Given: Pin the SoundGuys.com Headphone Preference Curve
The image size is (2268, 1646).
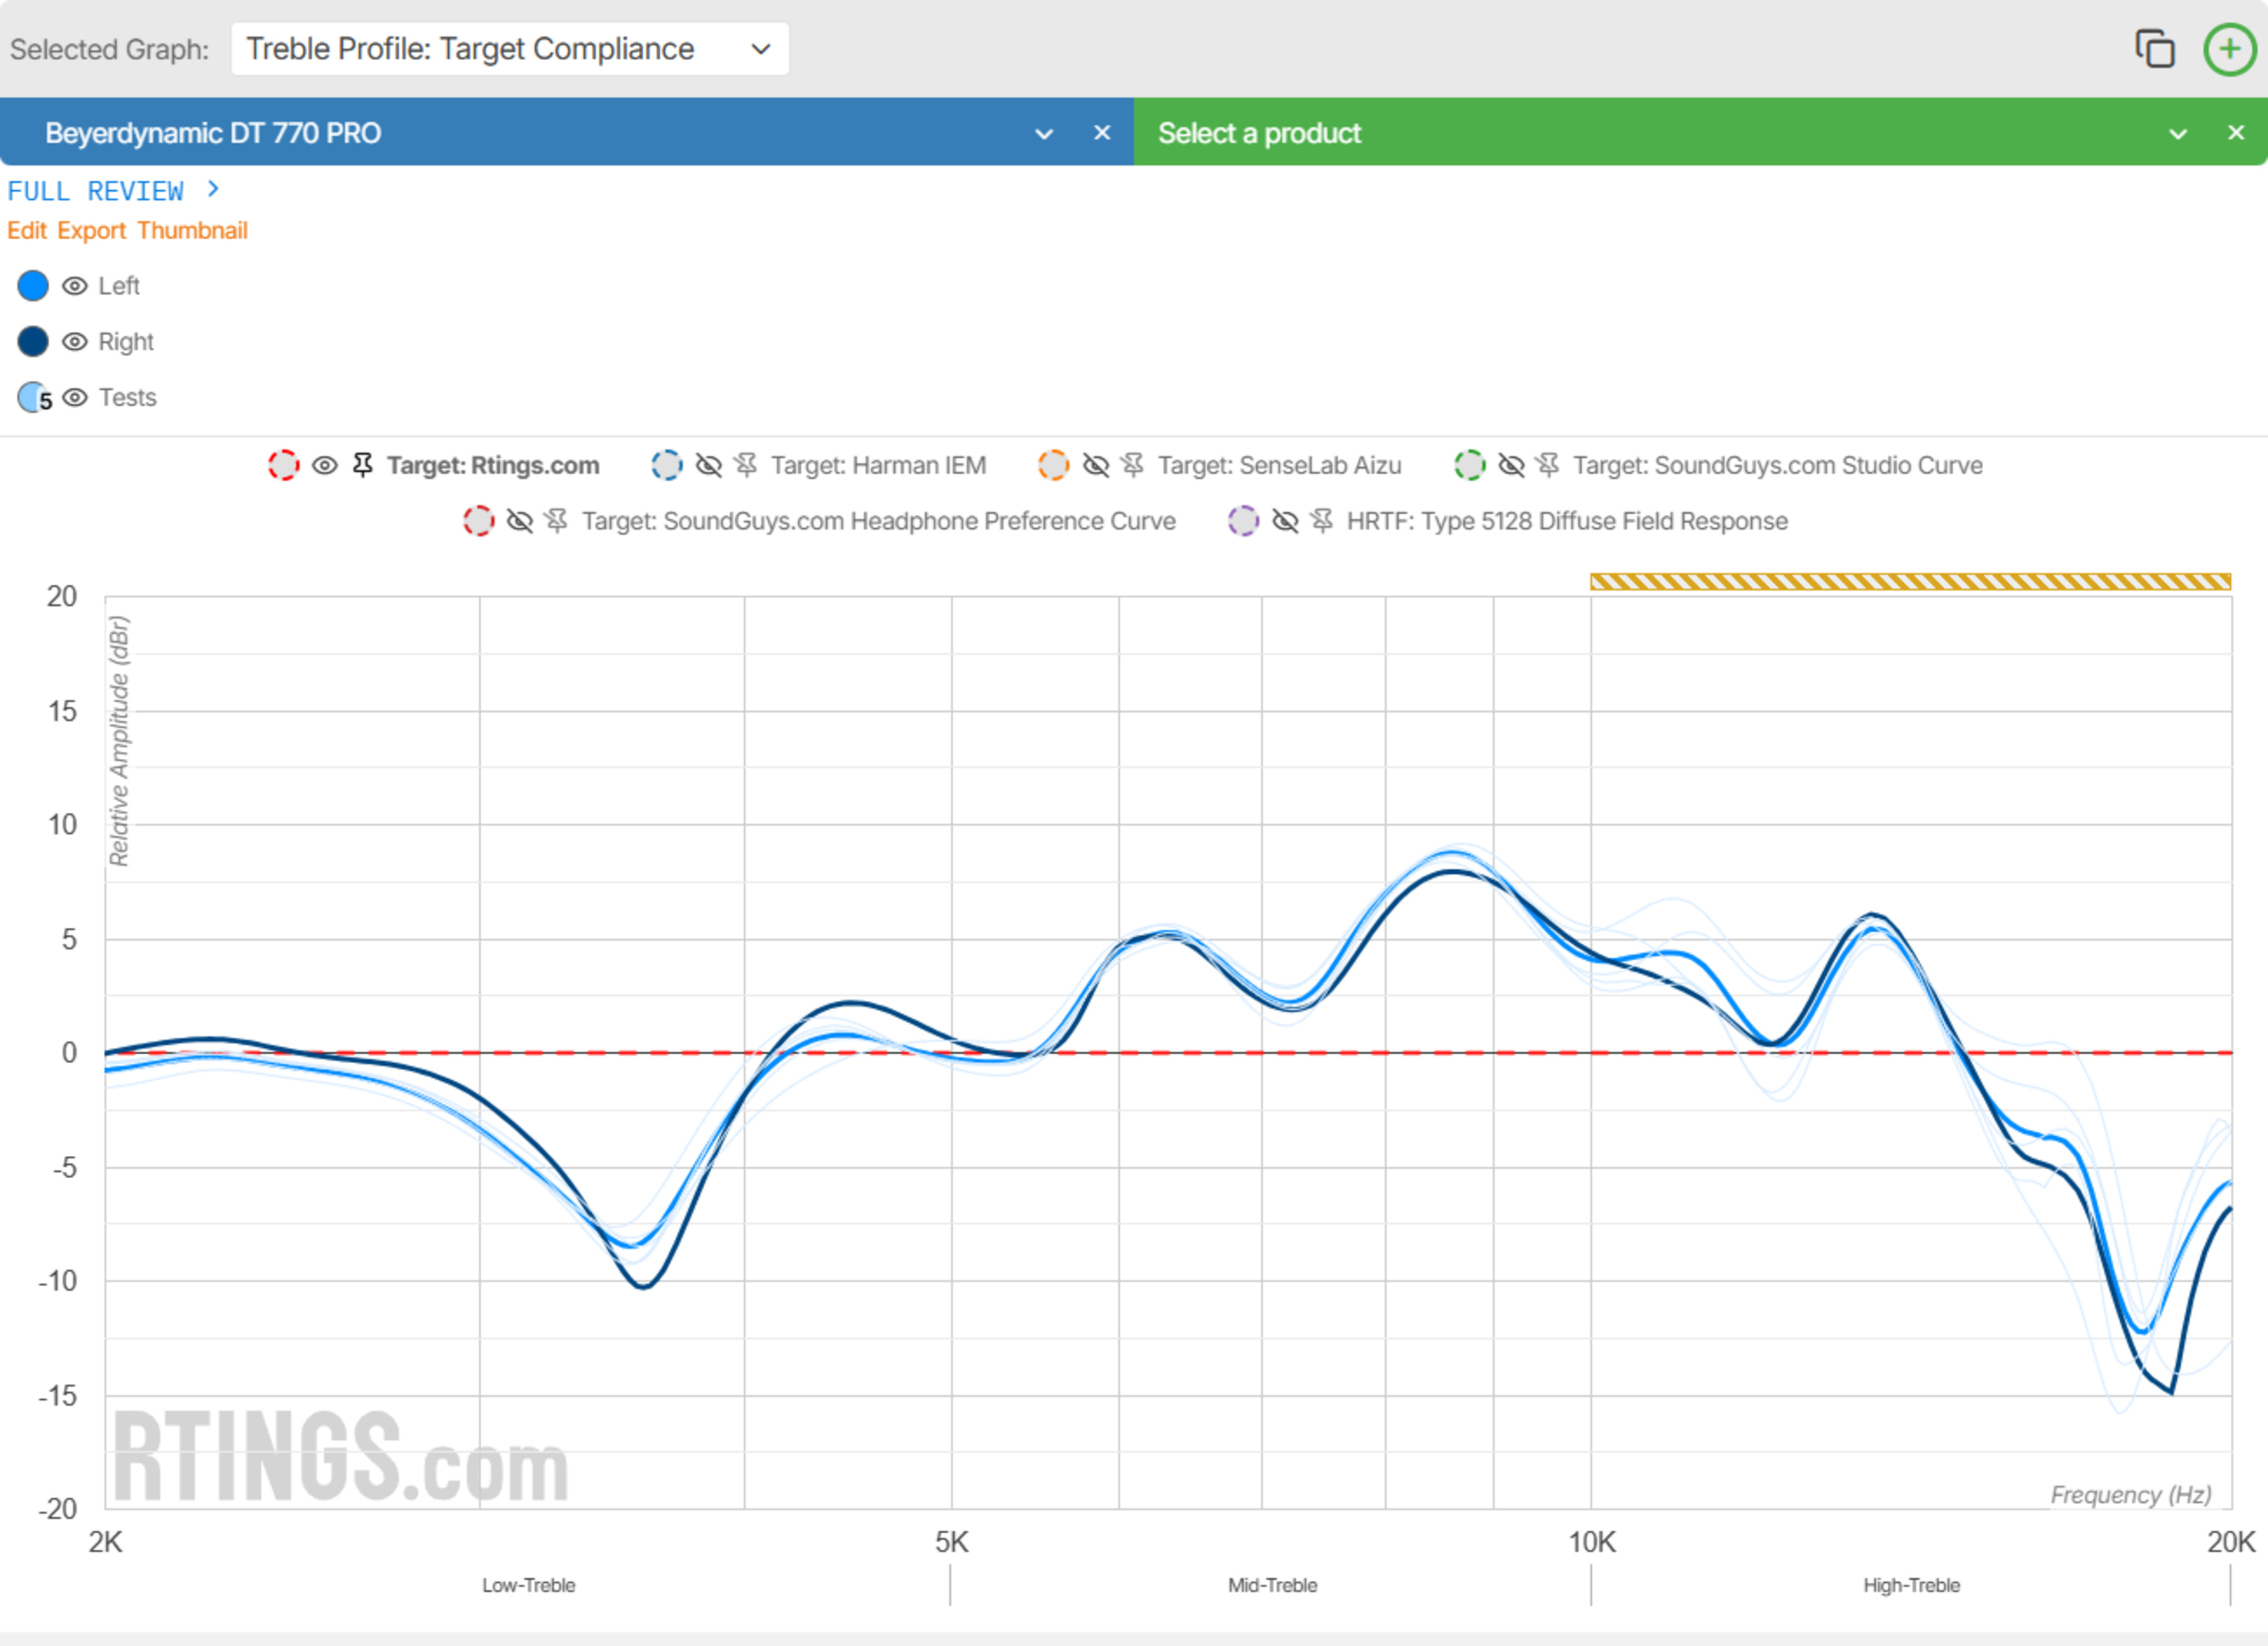Looking at the screenshot, I should (557, 521).
